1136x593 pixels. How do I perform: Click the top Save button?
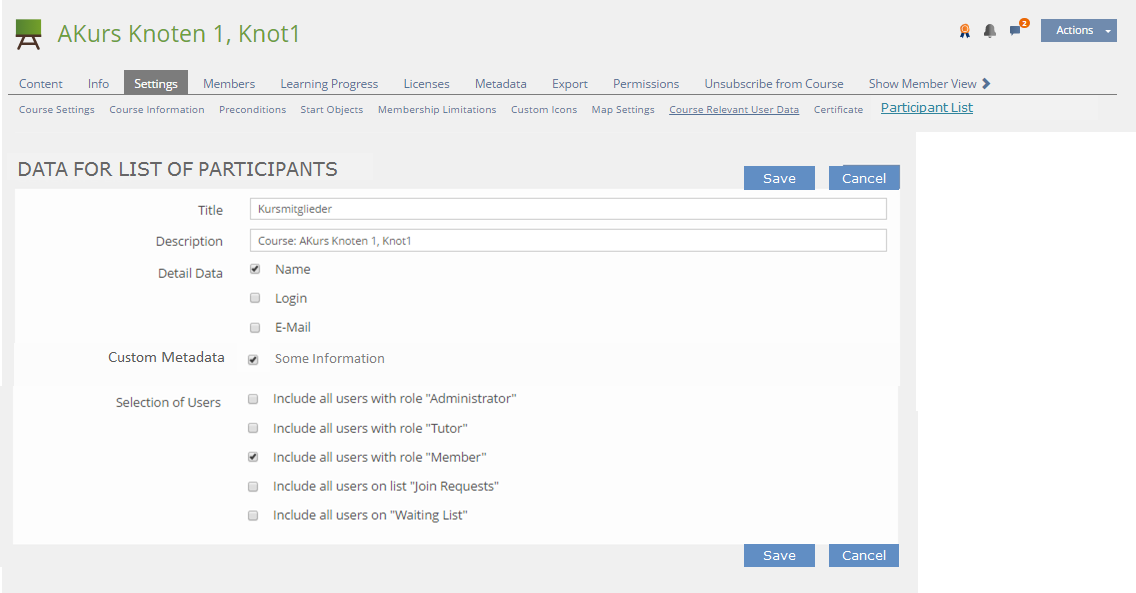(779, 178)
